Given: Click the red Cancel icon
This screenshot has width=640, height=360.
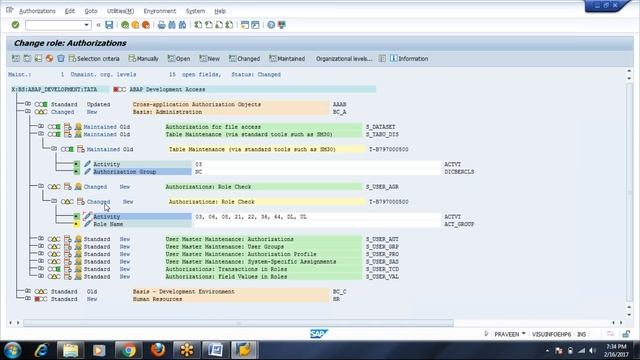Looking at the screenshot, I should click(x=146, y=25).
